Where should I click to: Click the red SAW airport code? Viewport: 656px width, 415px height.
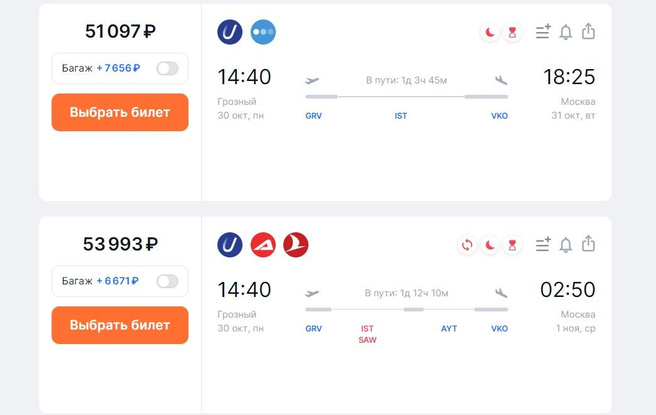coord(367,340)
